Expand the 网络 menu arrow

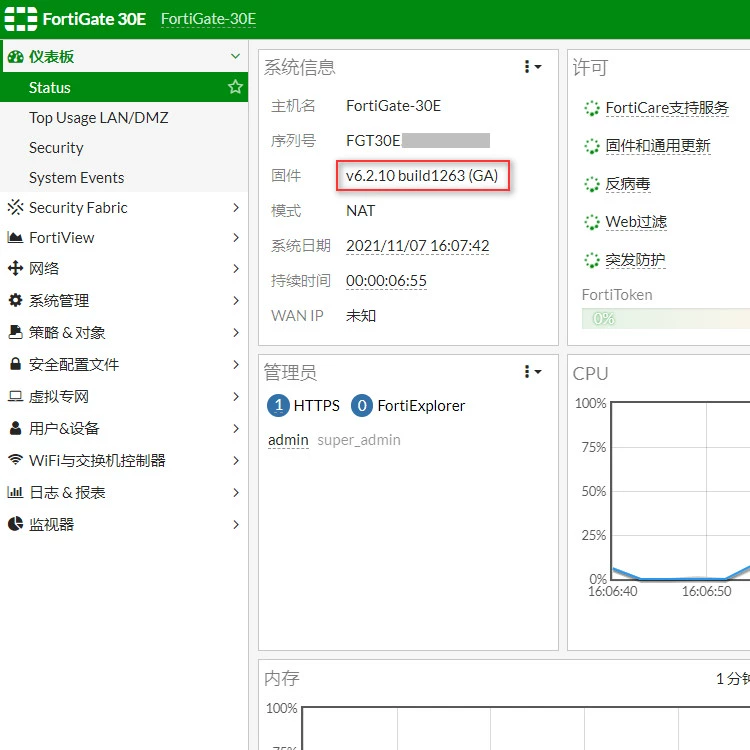click(236, 268)
